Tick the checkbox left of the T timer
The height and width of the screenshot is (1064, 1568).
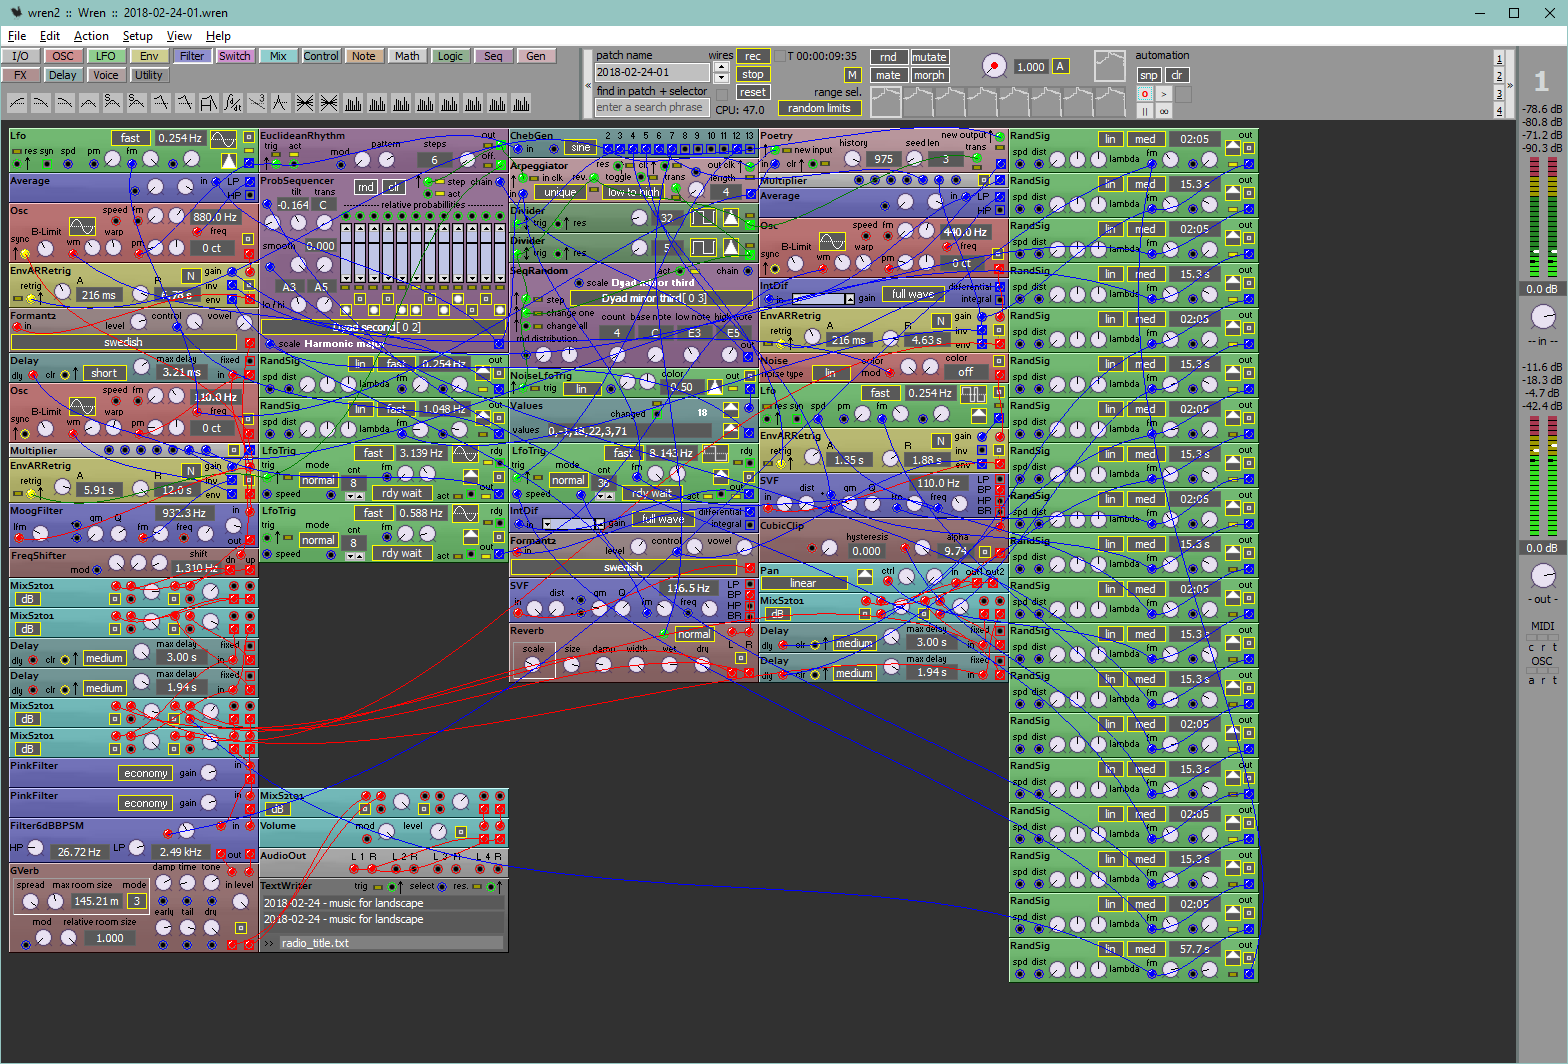(780, 56)
